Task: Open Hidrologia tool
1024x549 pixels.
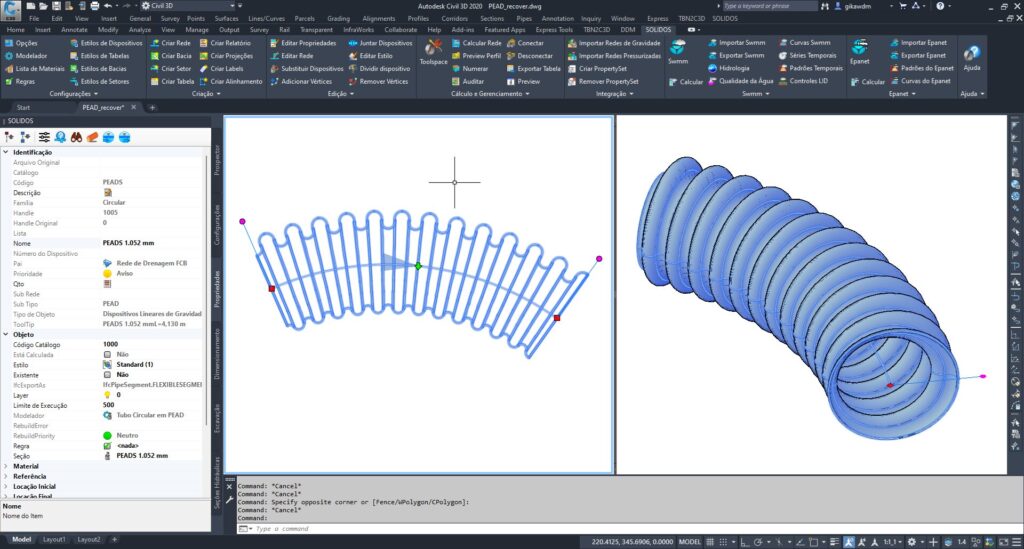Action: [x=728, y=69]
